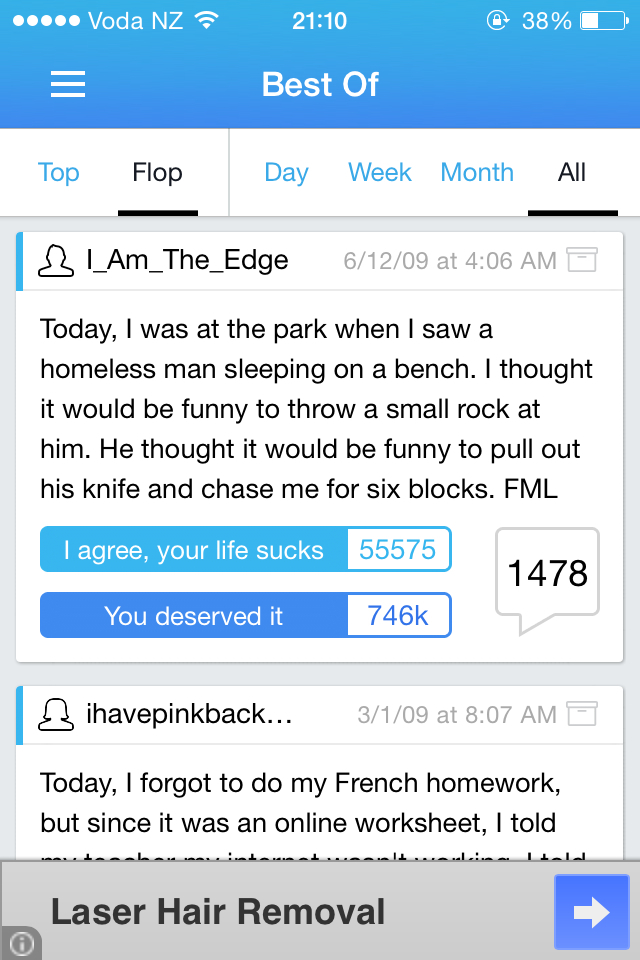Open I_Am_The_Edge username profile
The width and height of the screenshot is (640, 960).
pos(187,261)
